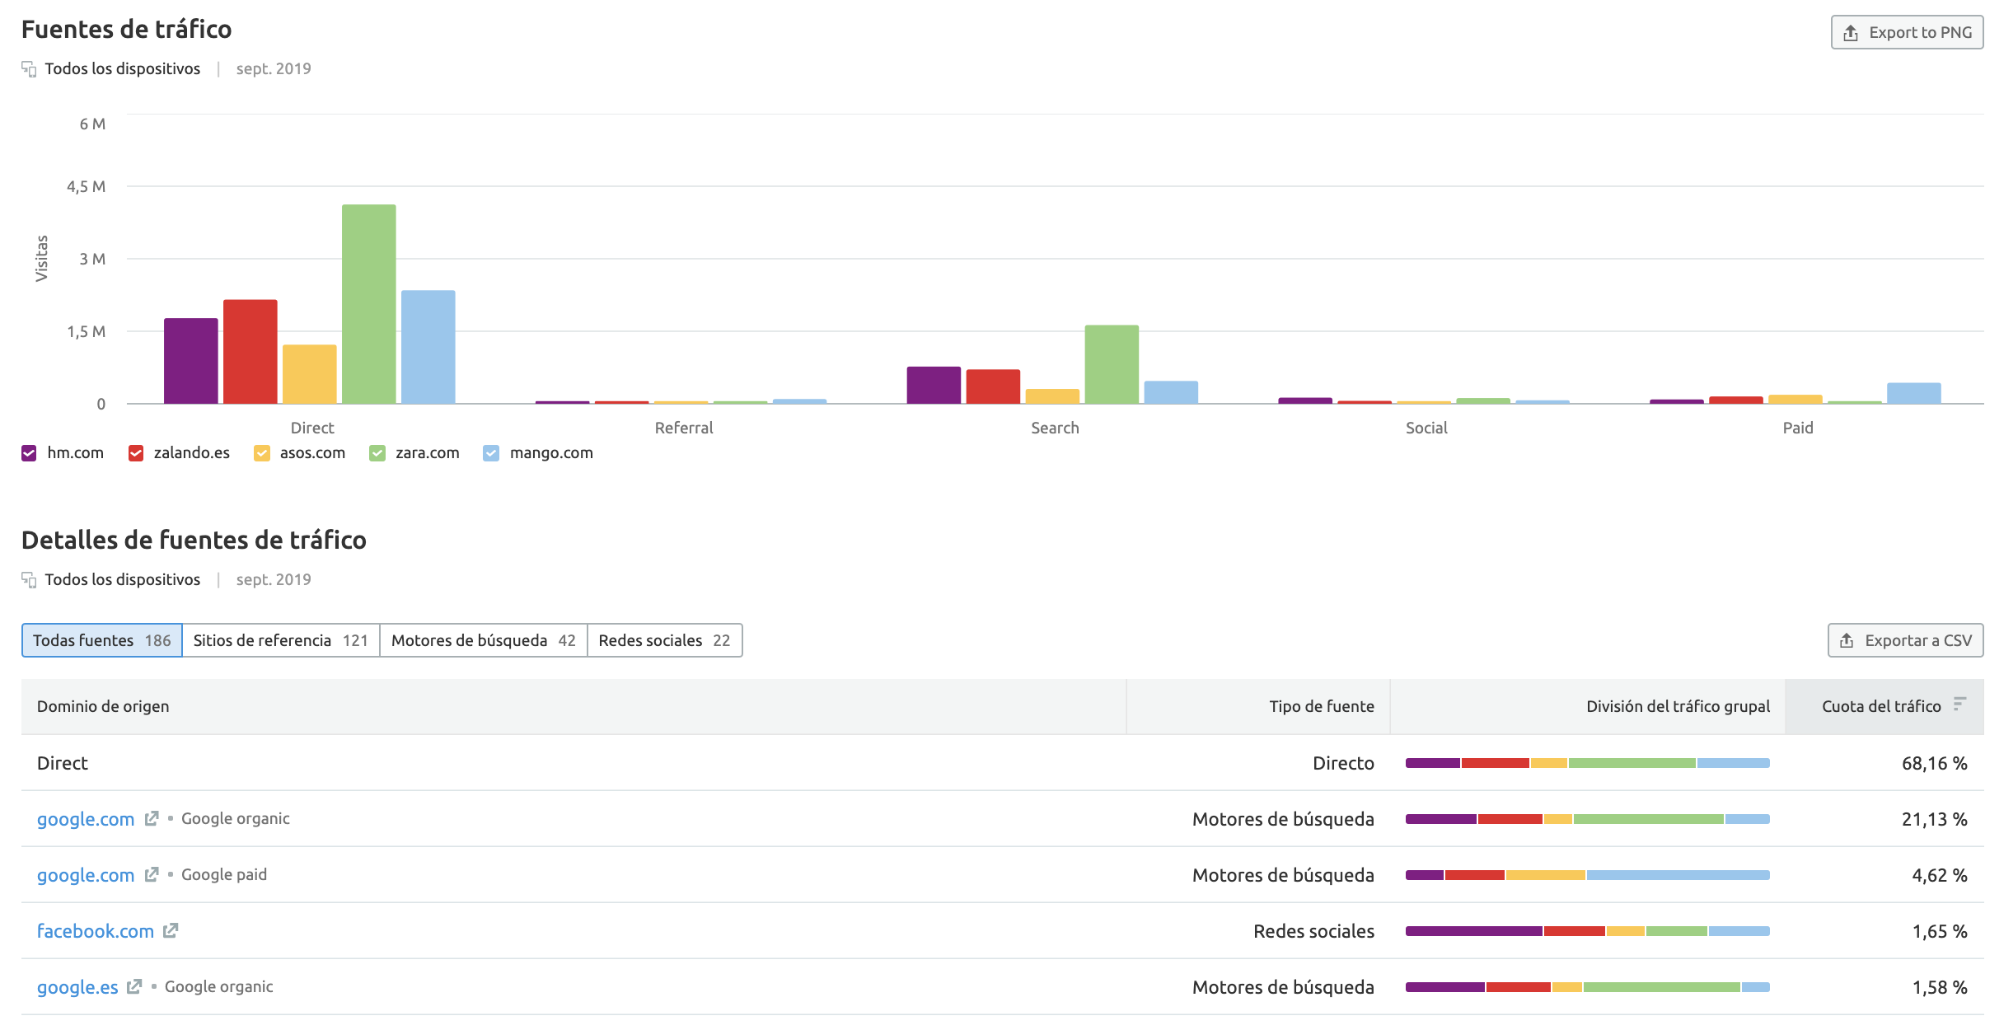Click the mango.com blue Direct bar

click(428, 347)
